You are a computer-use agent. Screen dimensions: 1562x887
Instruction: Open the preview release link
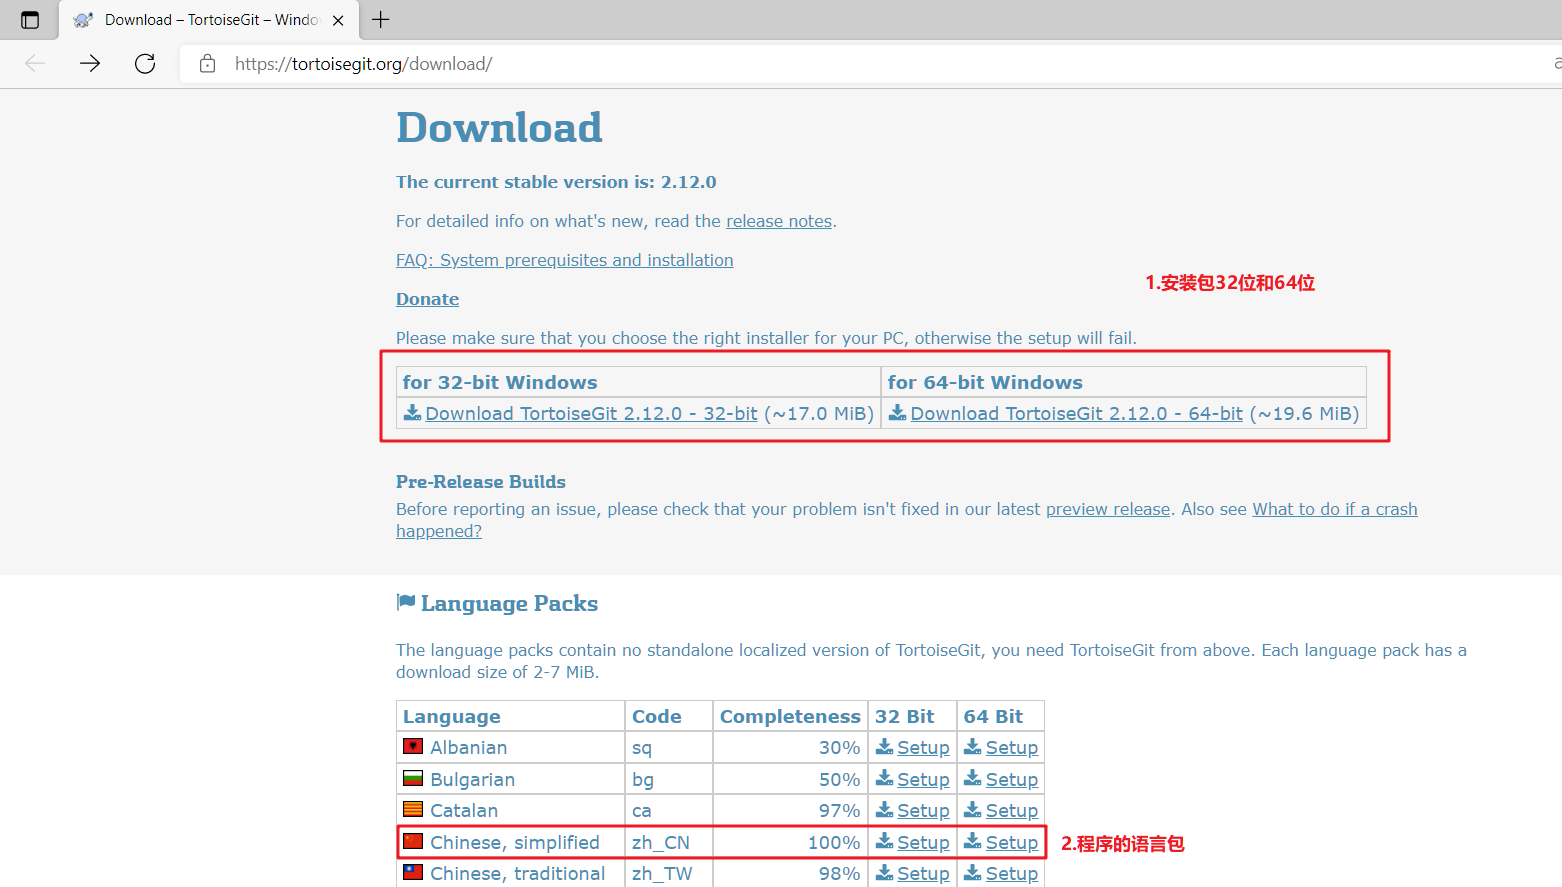tap(1108, 509)
